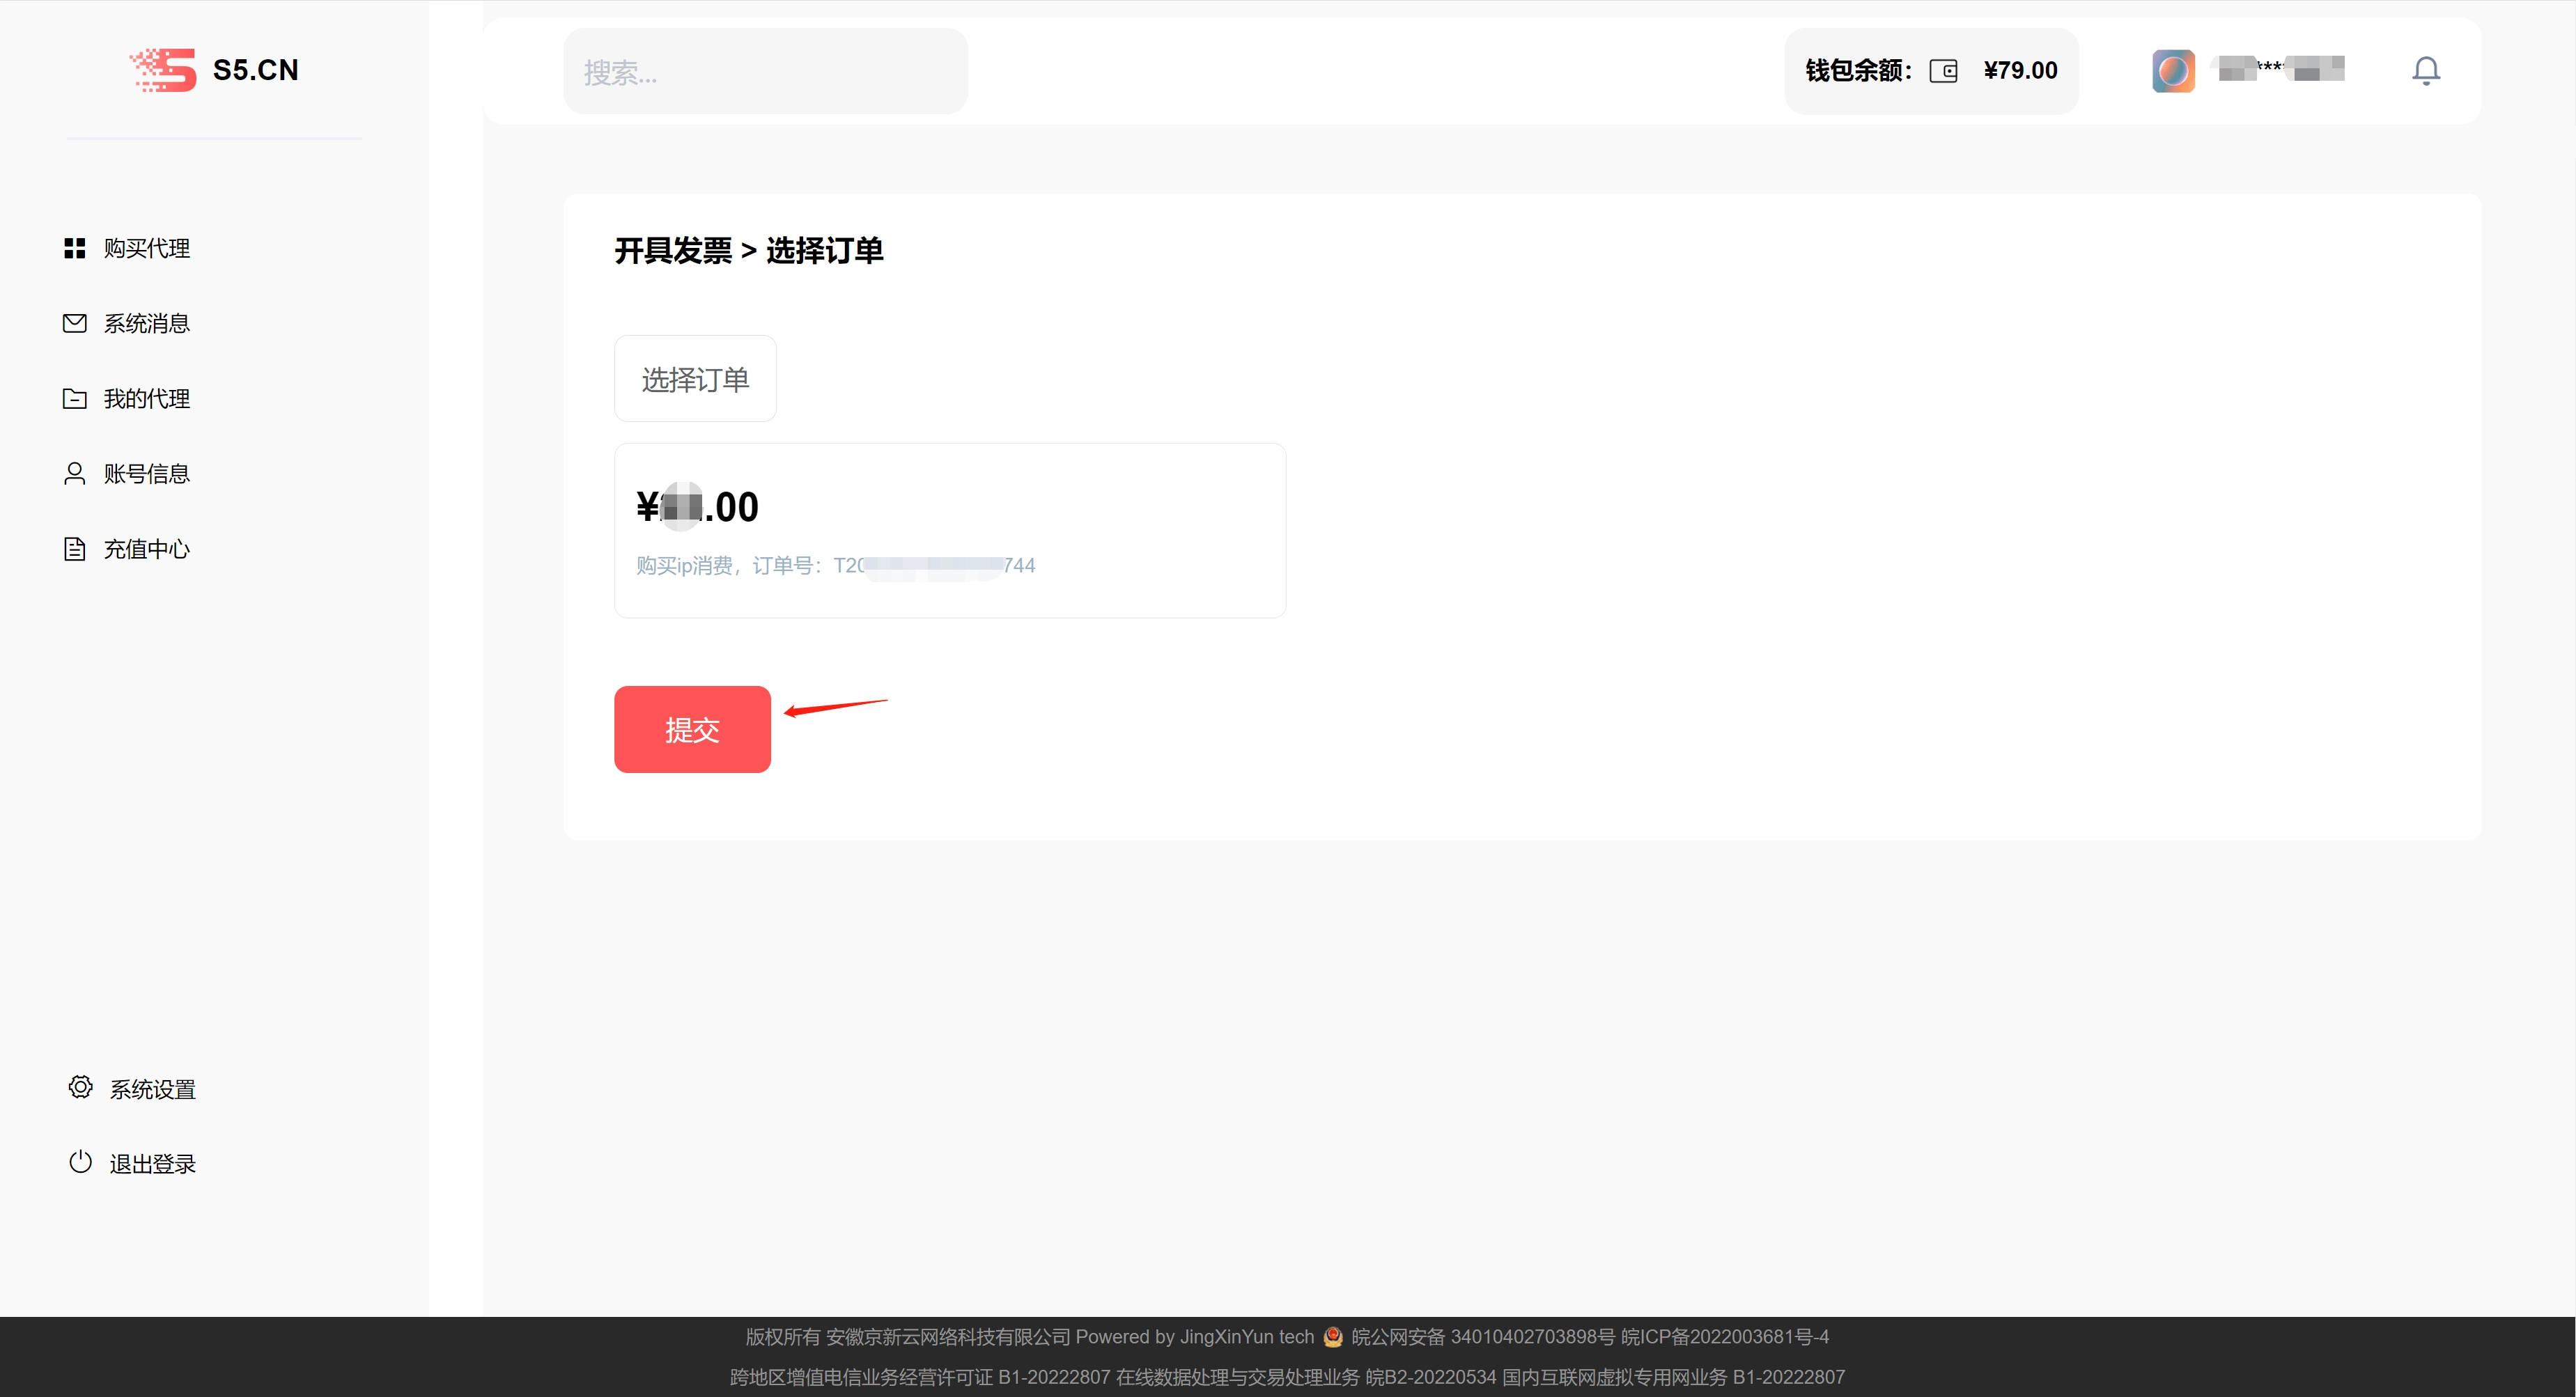2576x1397 pixels.
Task: Click the 购买代理 grid icon
Action: click(75, 248)
